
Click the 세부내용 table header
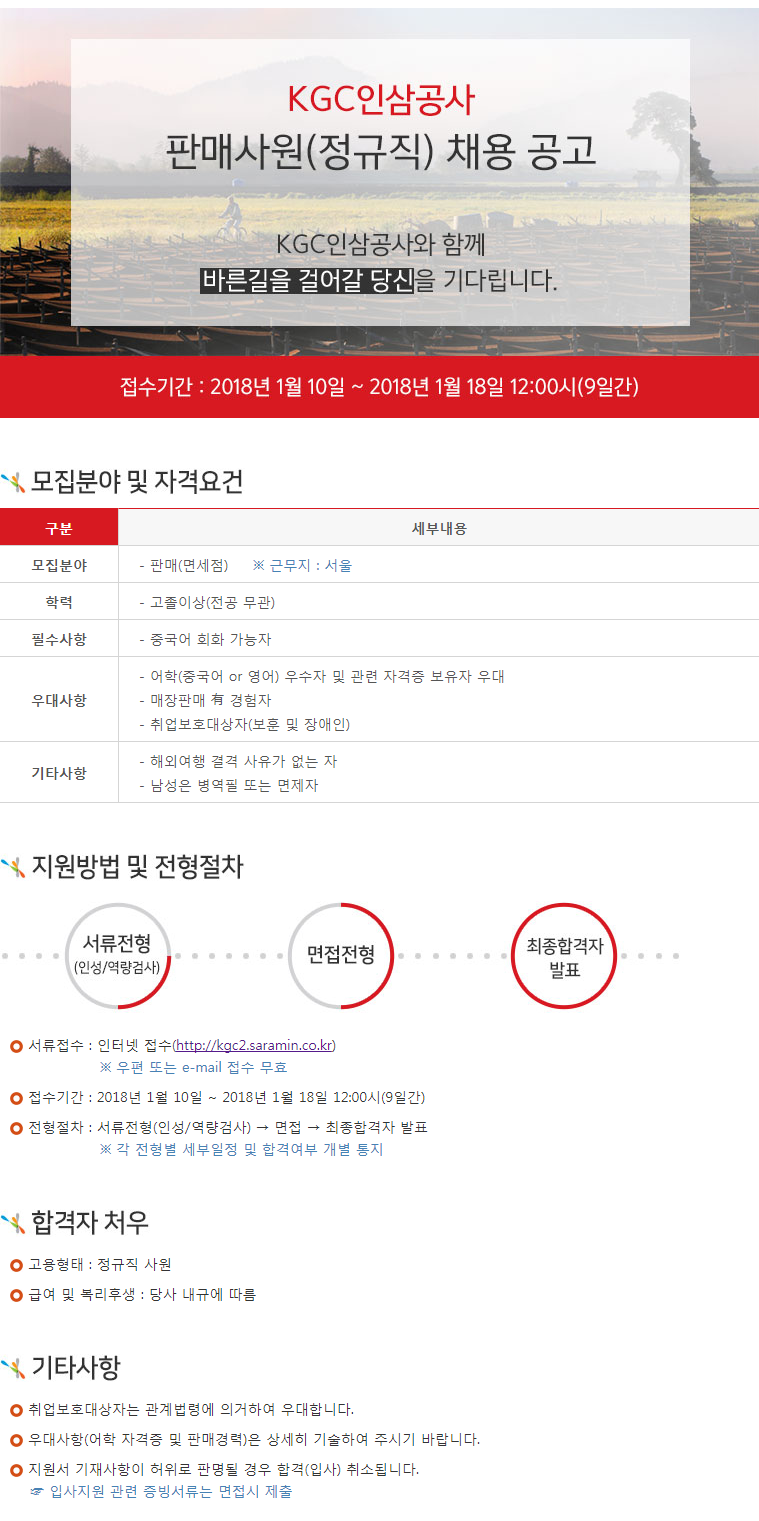click(x=439, y=528)
